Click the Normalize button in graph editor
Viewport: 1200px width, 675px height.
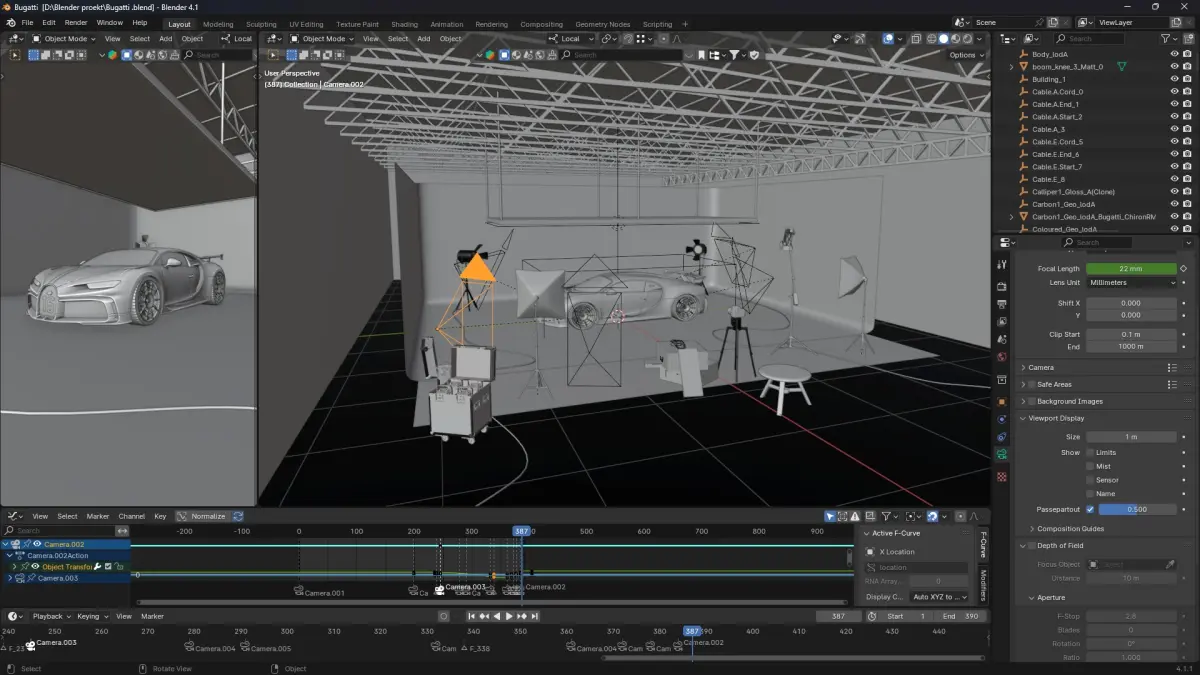203,516
